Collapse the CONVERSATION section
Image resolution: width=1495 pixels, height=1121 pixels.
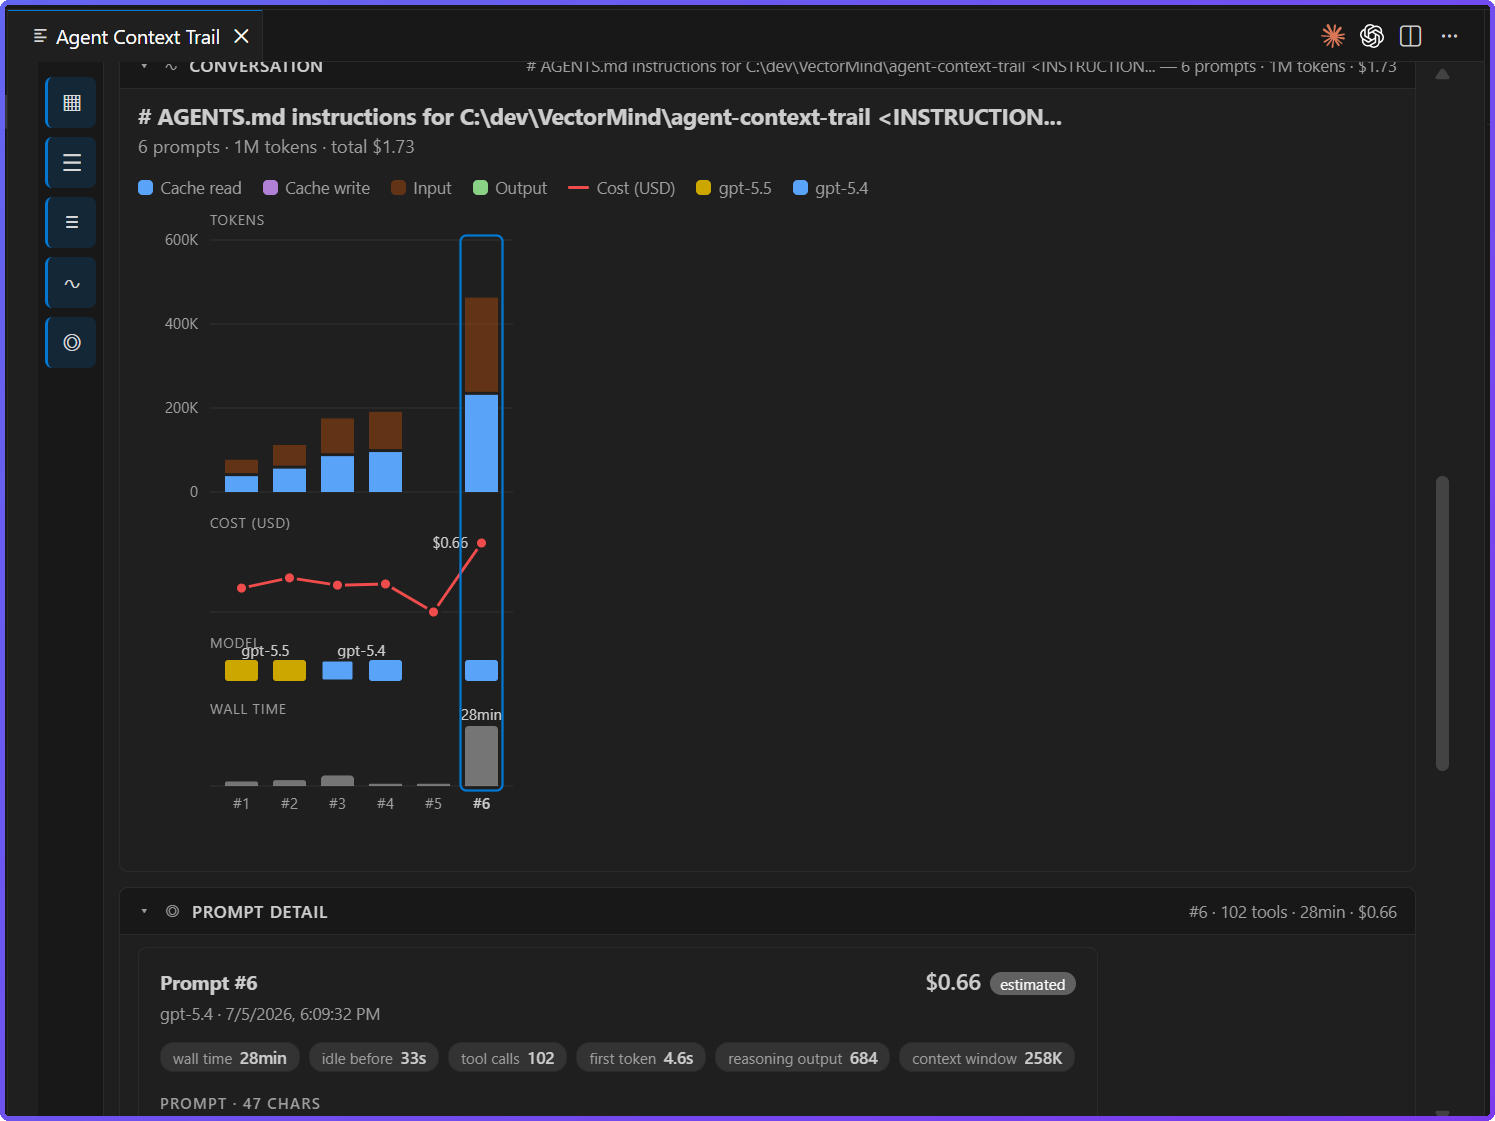(x=144, y=66)
